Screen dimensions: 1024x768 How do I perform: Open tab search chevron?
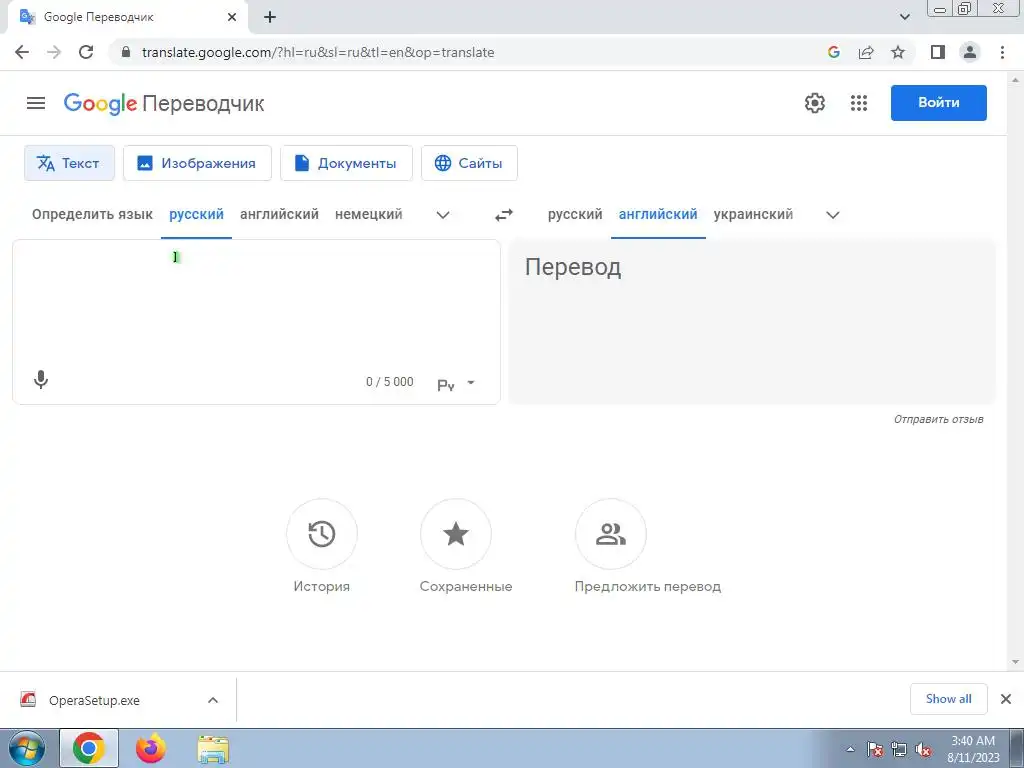[x=904, y=18]
